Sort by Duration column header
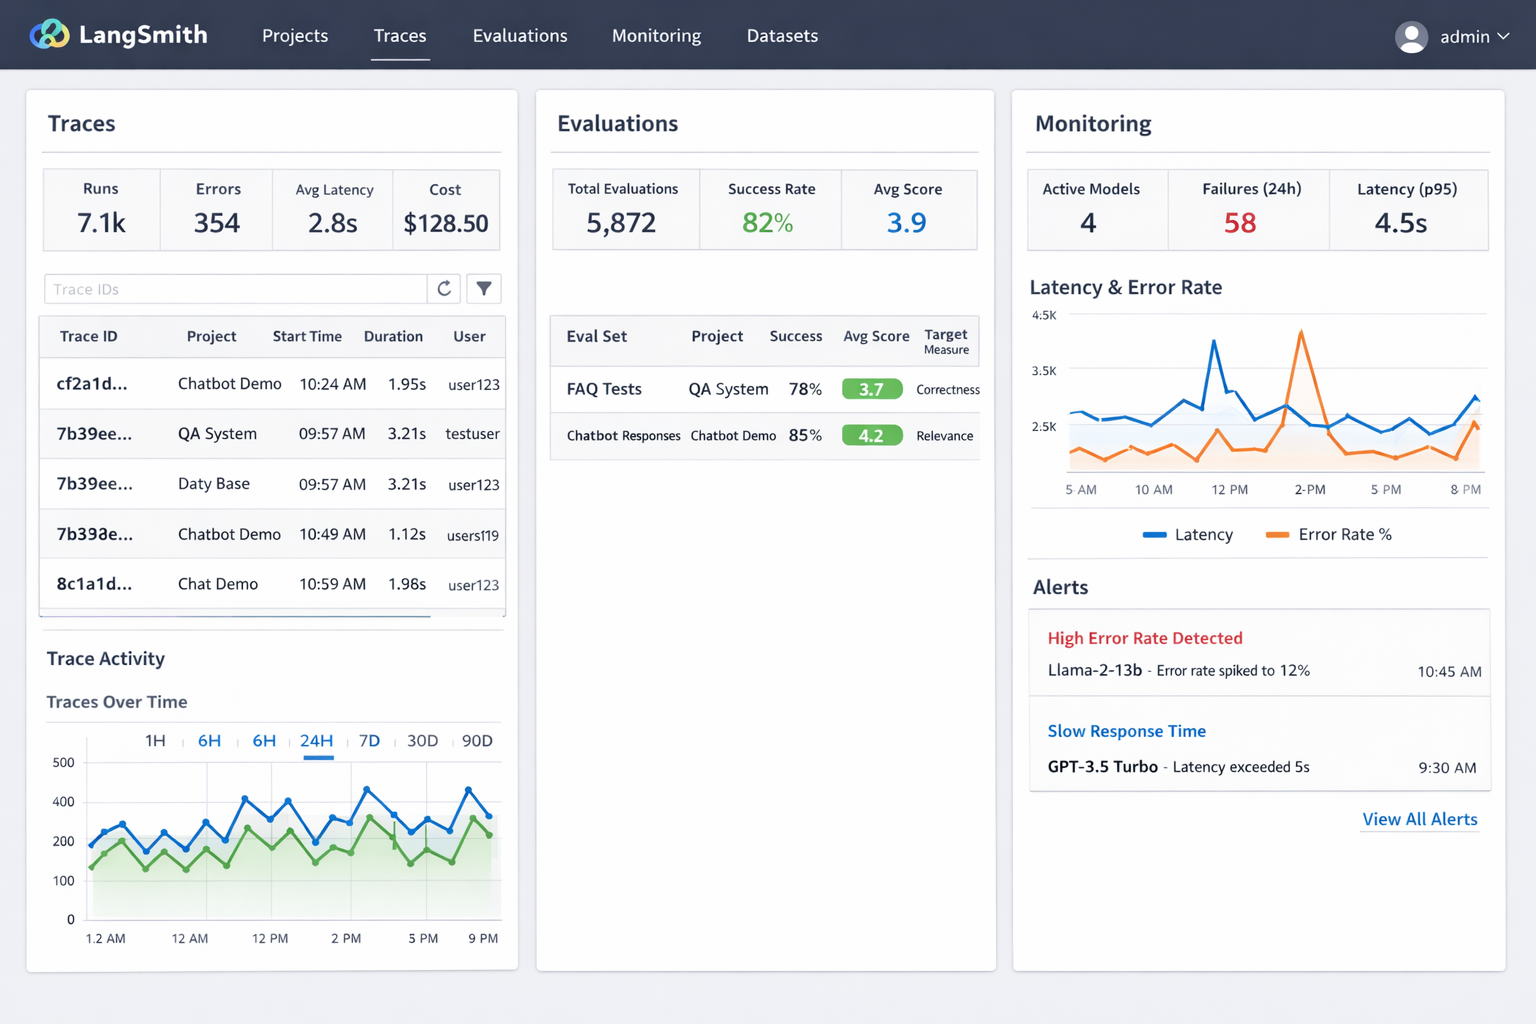Screen dimensions: 1536x1024 pyautogui.click(x=393, y=337)
